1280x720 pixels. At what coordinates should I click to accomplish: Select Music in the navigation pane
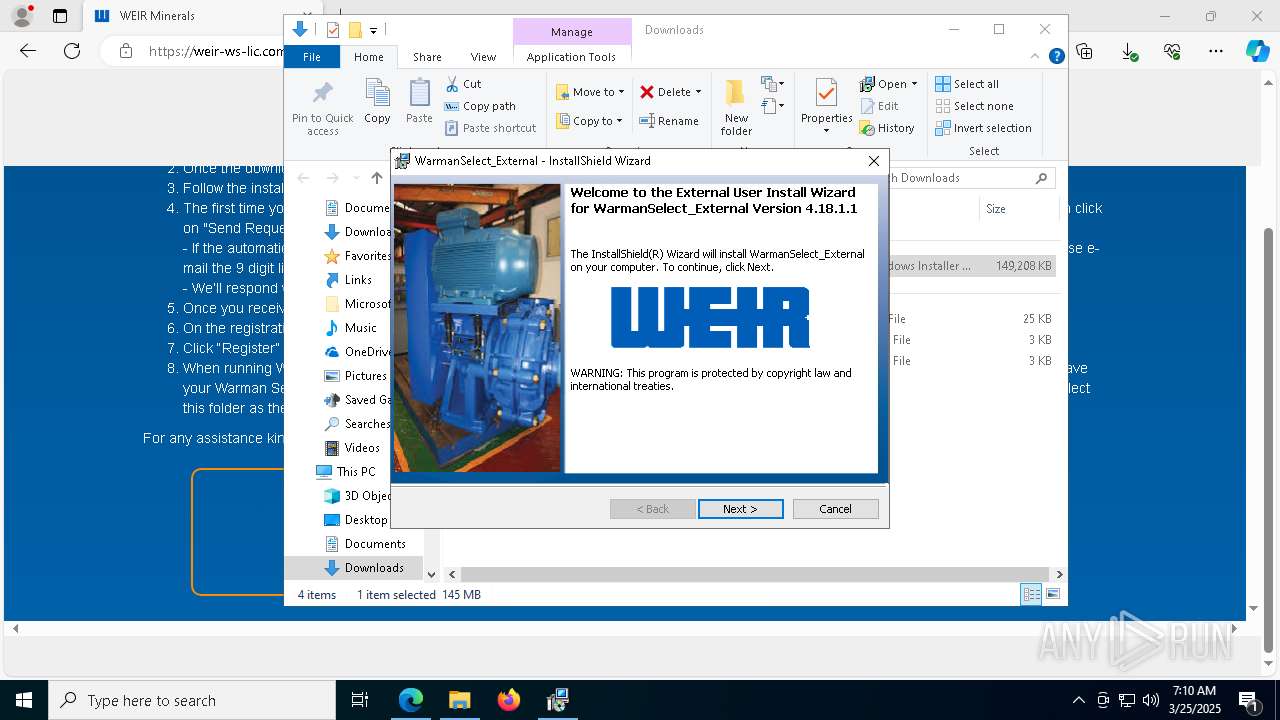click(x=350, y=328)
